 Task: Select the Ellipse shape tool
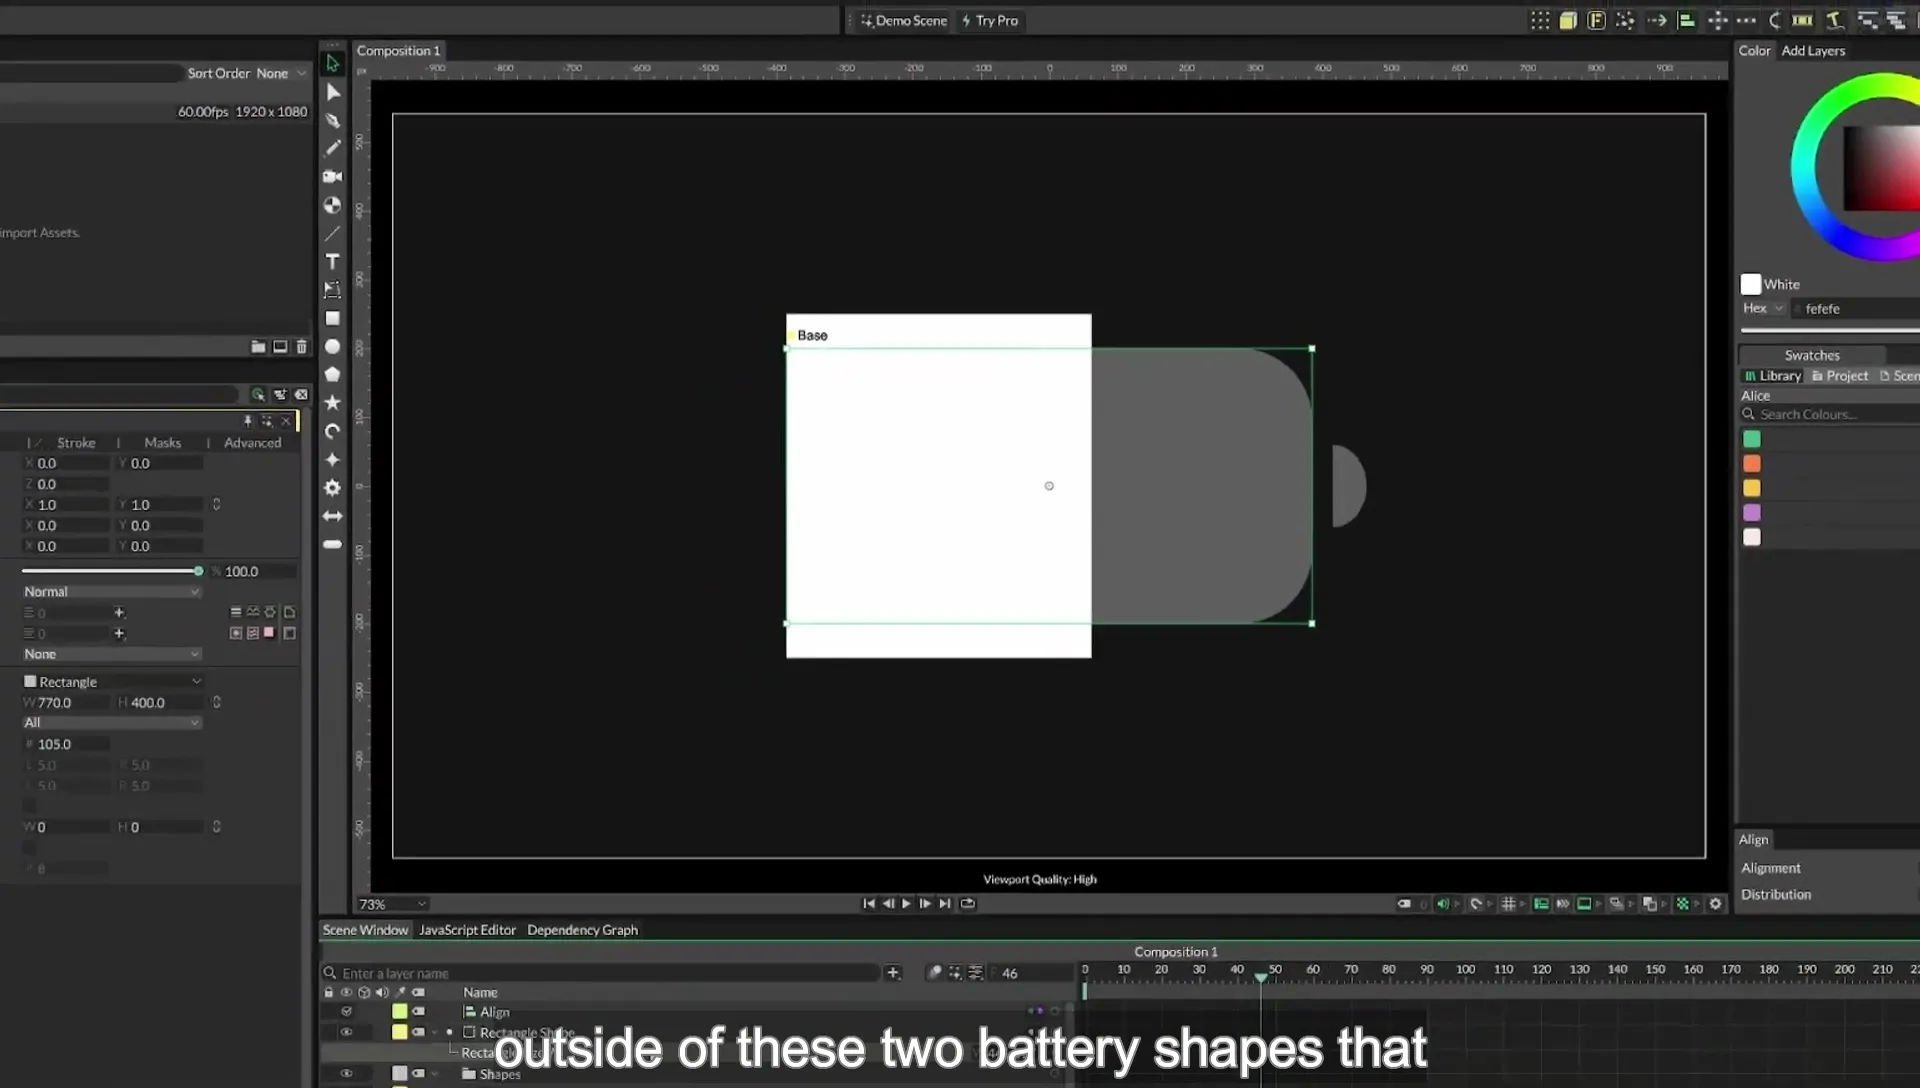pos(333,346)
